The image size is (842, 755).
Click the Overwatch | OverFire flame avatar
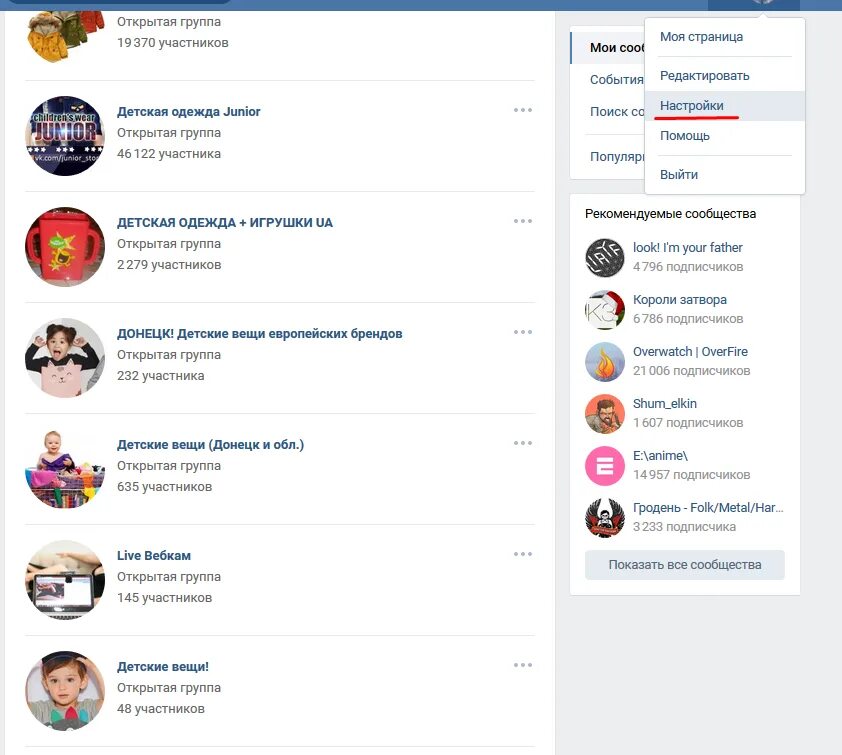coord(605,362)
